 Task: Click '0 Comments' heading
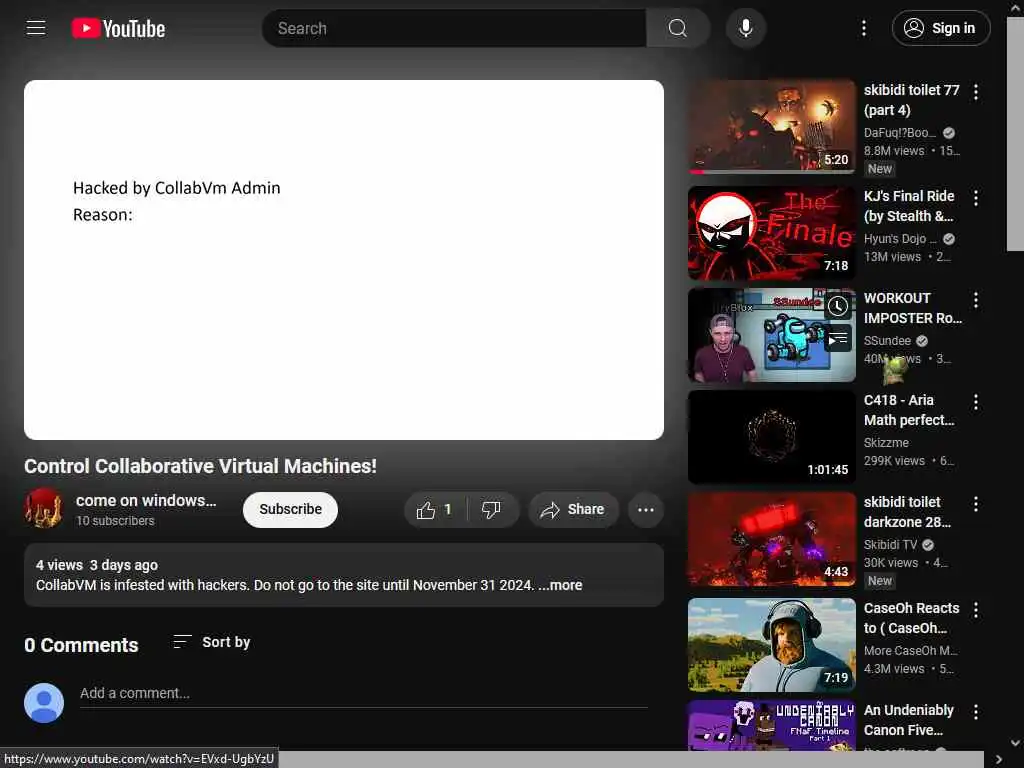pyautogui.click(x=81, y=645)
